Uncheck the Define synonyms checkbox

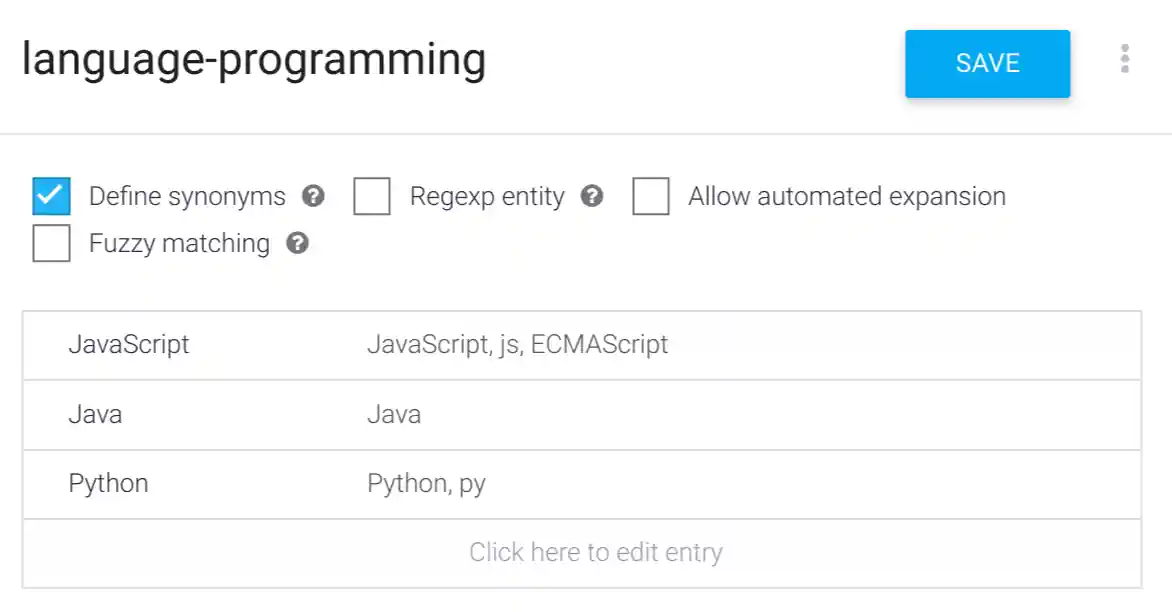(x=50, y=197)
